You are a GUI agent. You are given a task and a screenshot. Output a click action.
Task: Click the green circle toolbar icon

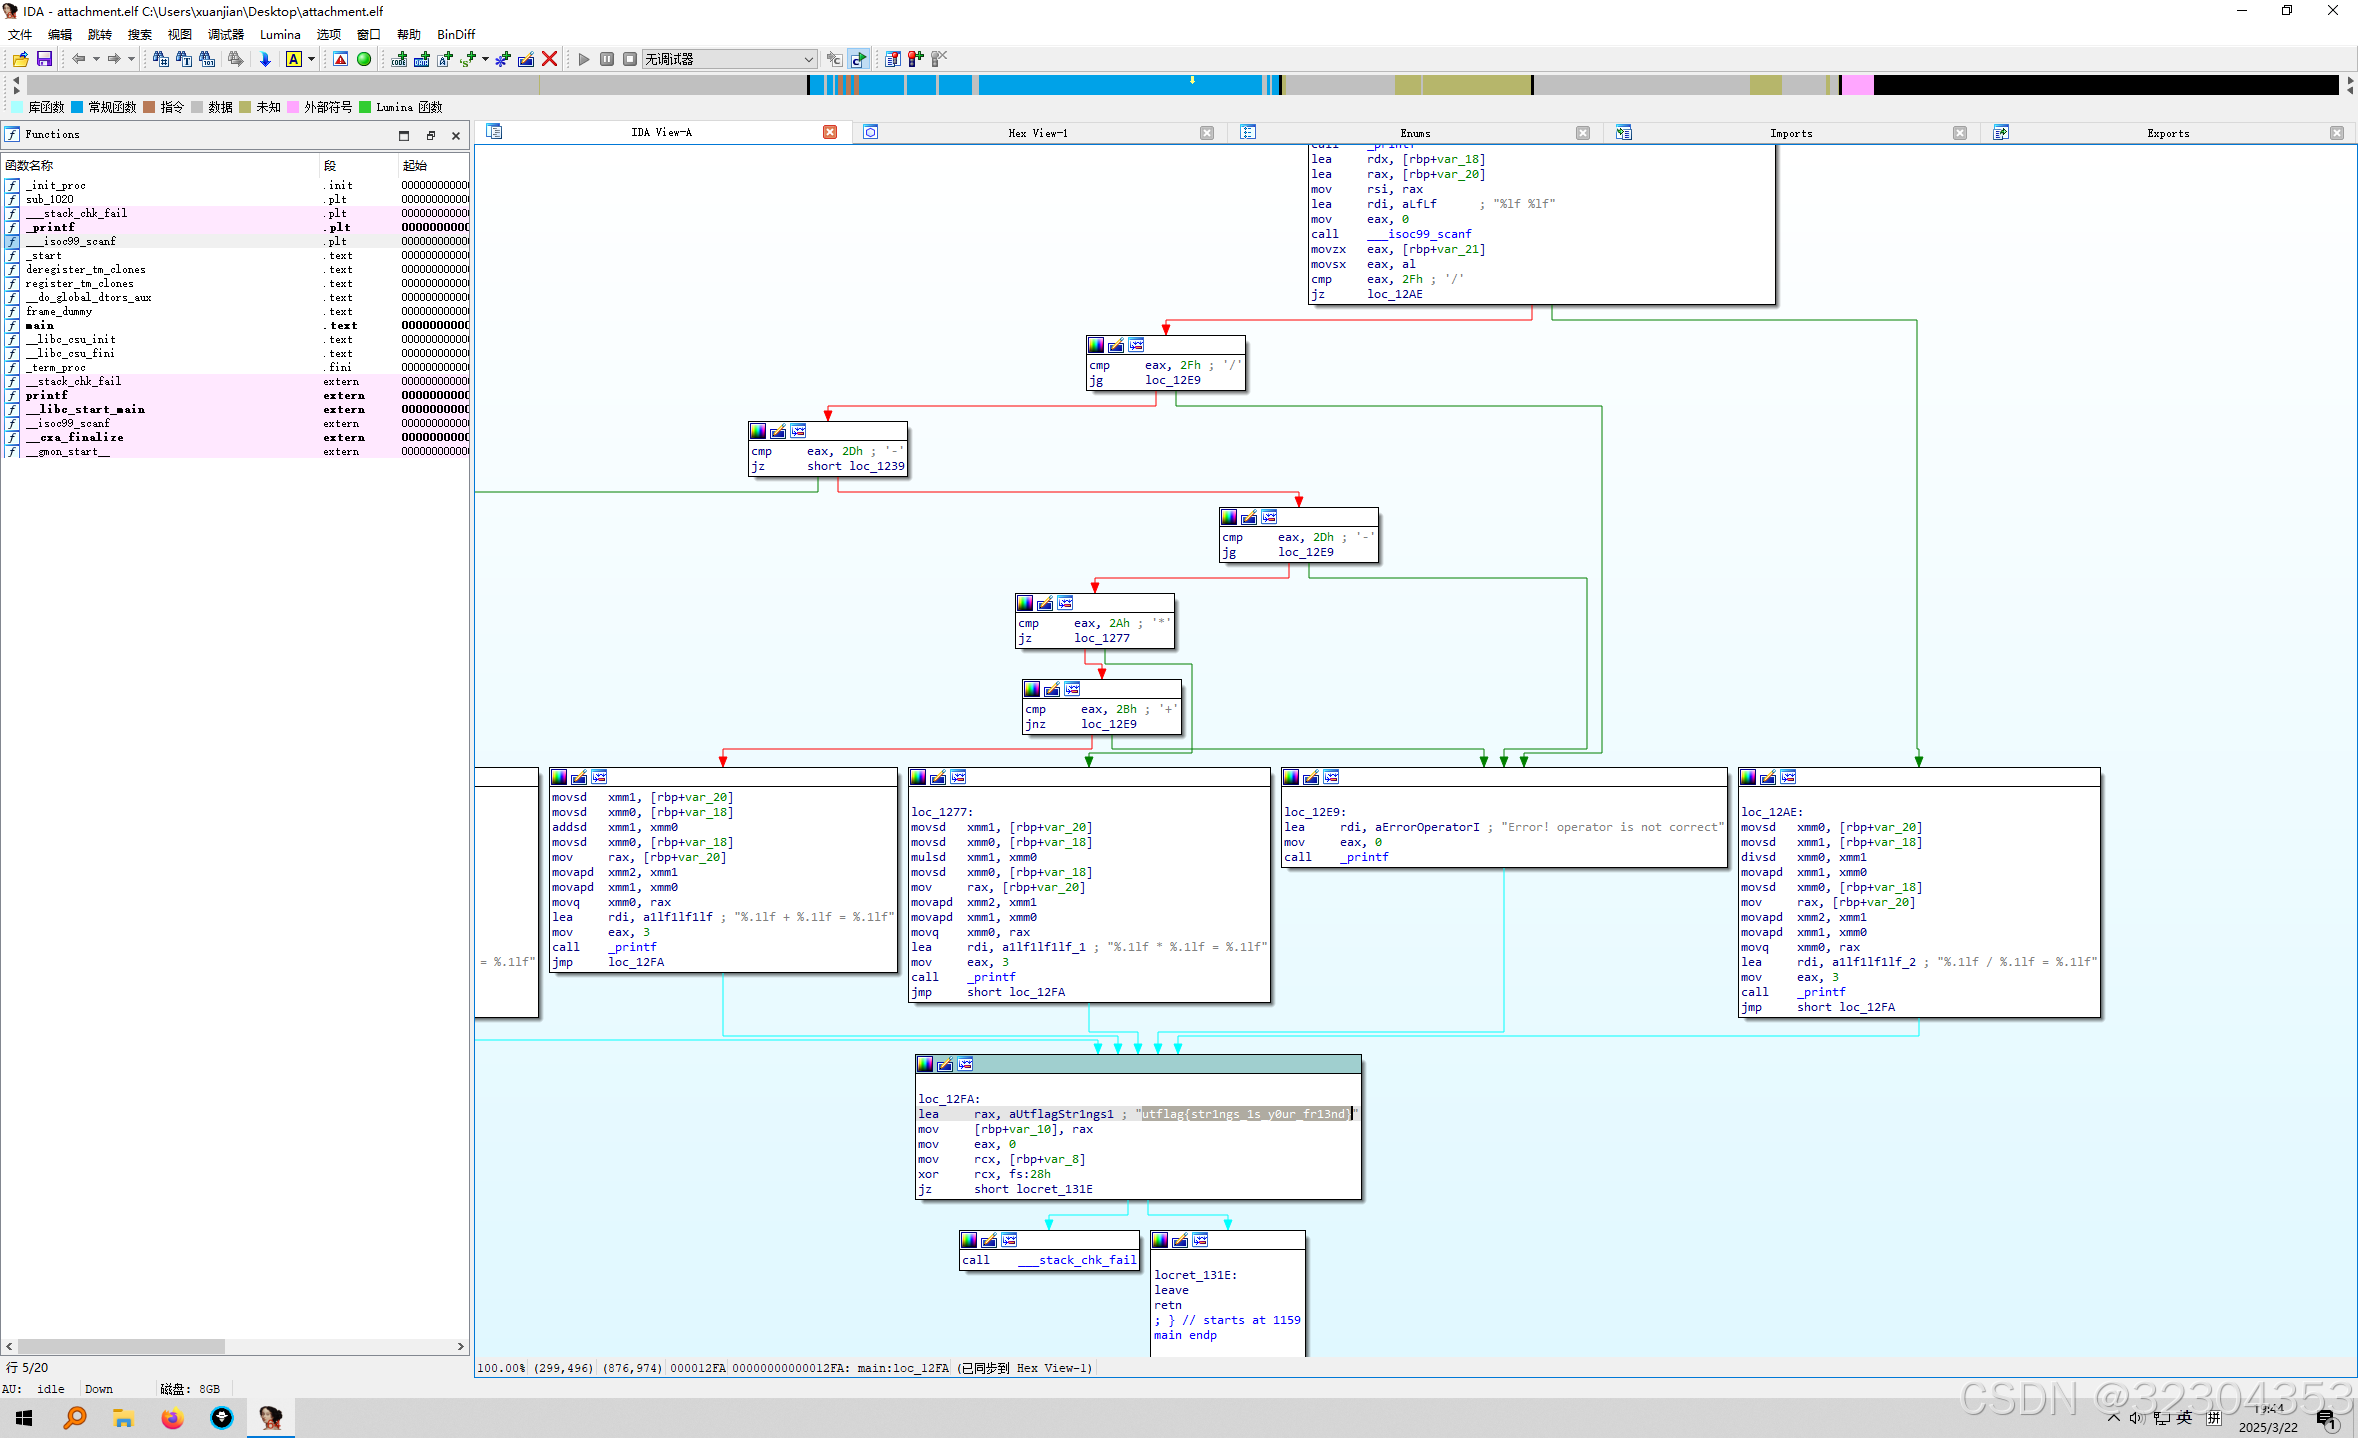pos(364,59)
